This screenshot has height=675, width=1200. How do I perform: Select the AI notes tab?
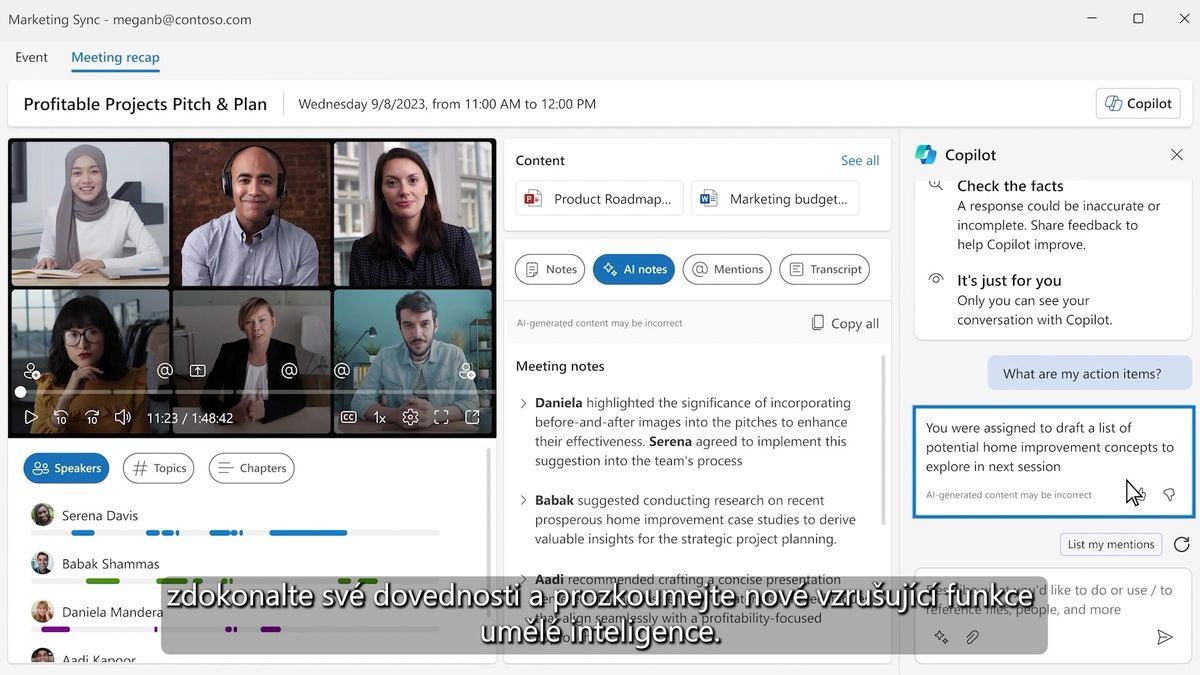pyautogui.click(x=634, y=269)
